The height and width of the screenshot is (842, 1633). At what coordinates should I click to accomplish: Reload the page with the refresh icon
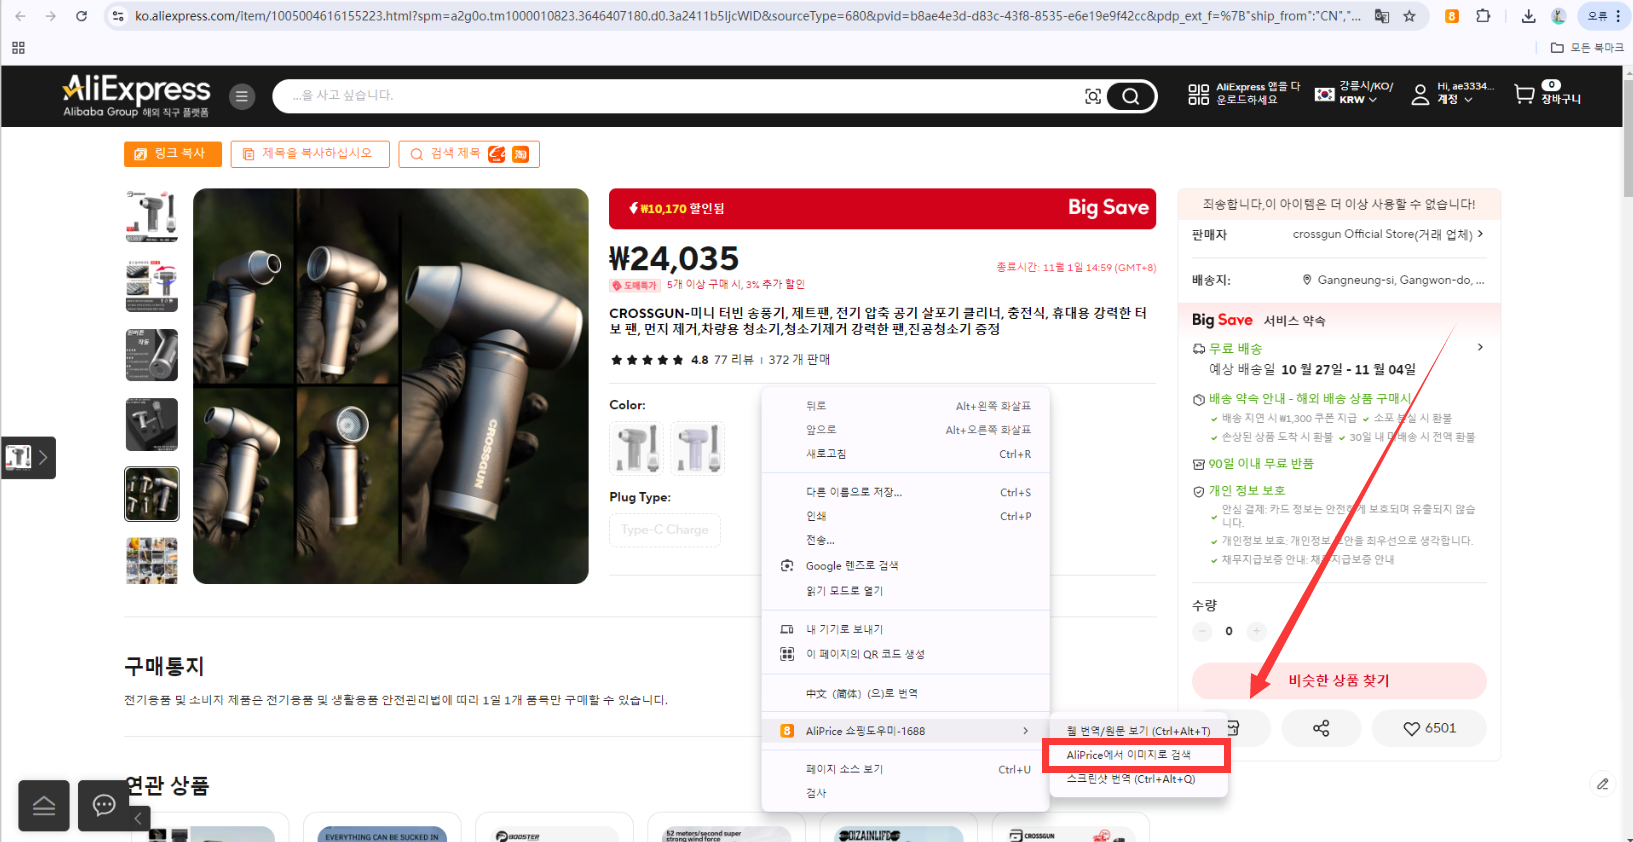click(x=82, y=16)
